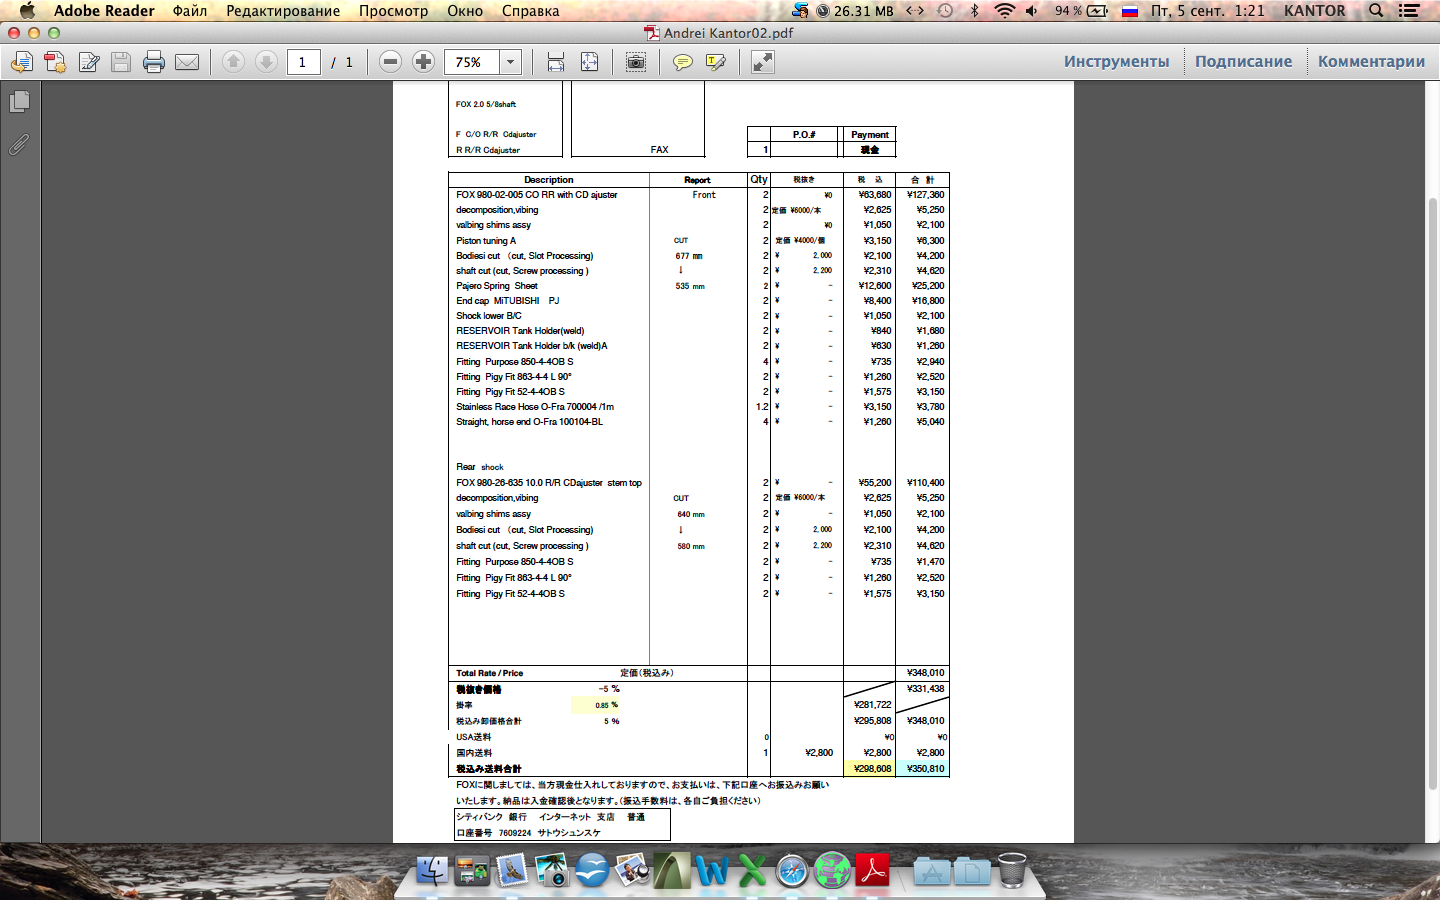1440x900 pixels.
Task: Send the file by email envelope icon
Action: pyautogui.click(x=187, y=62)
